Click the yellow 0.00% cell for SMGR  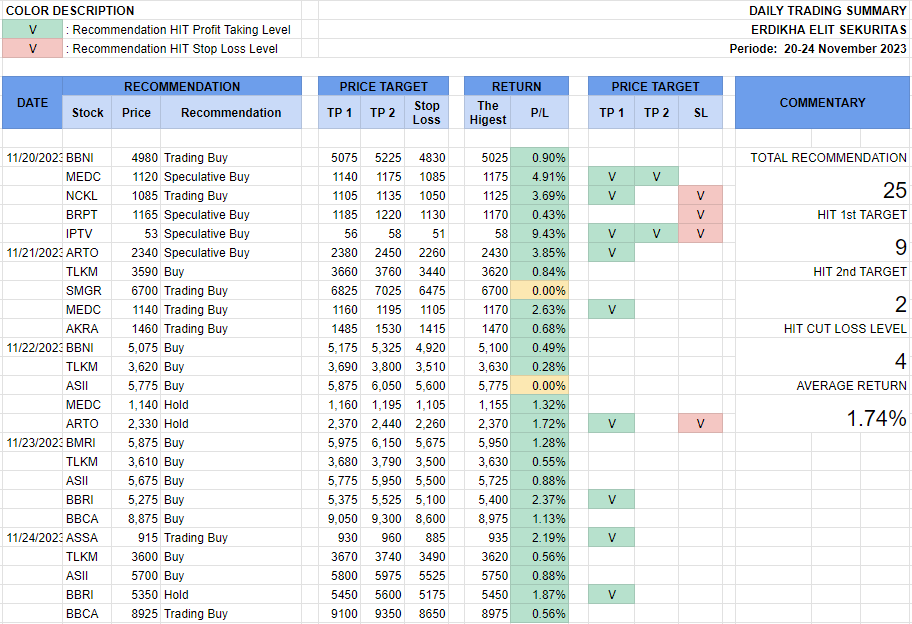pos(539,291)
